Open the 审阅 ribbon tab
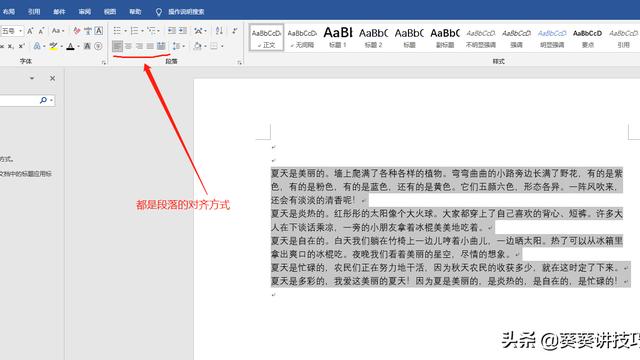This screenshot has height=360, width=640. (x=84, y=11)
